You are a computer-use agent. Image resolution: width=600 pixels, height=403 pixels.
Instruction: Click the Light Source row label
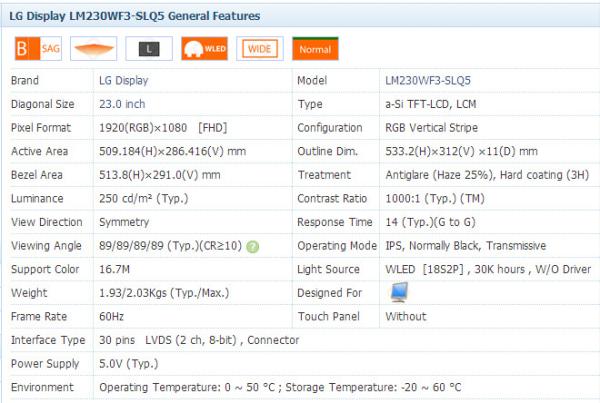coord(328,269)
